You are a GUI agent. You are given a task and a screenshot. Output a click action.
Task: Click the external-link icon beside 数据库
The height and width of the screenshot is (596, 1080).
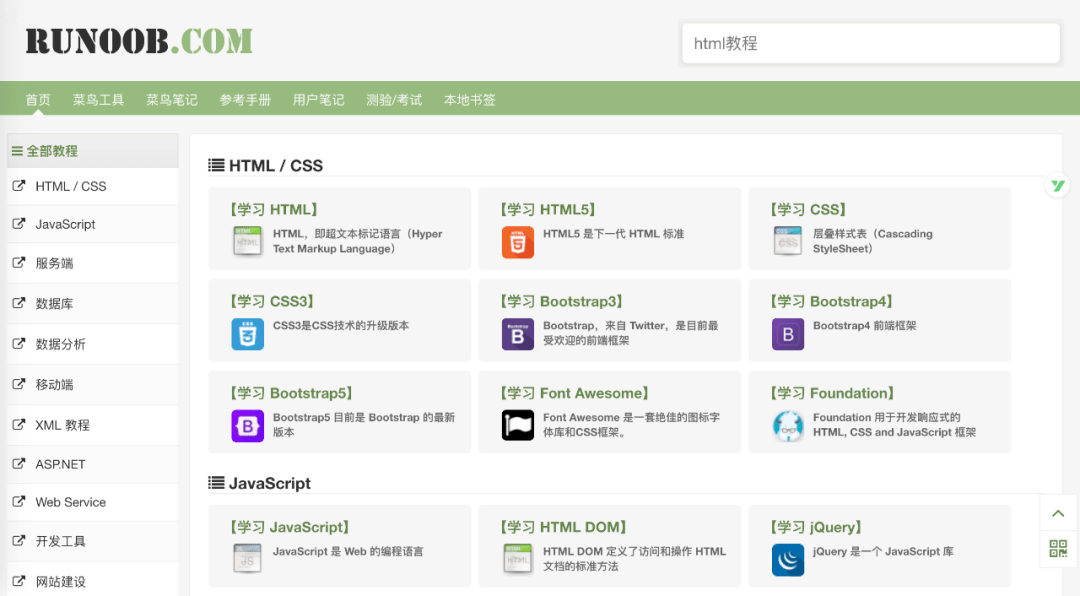pos(19,303)
